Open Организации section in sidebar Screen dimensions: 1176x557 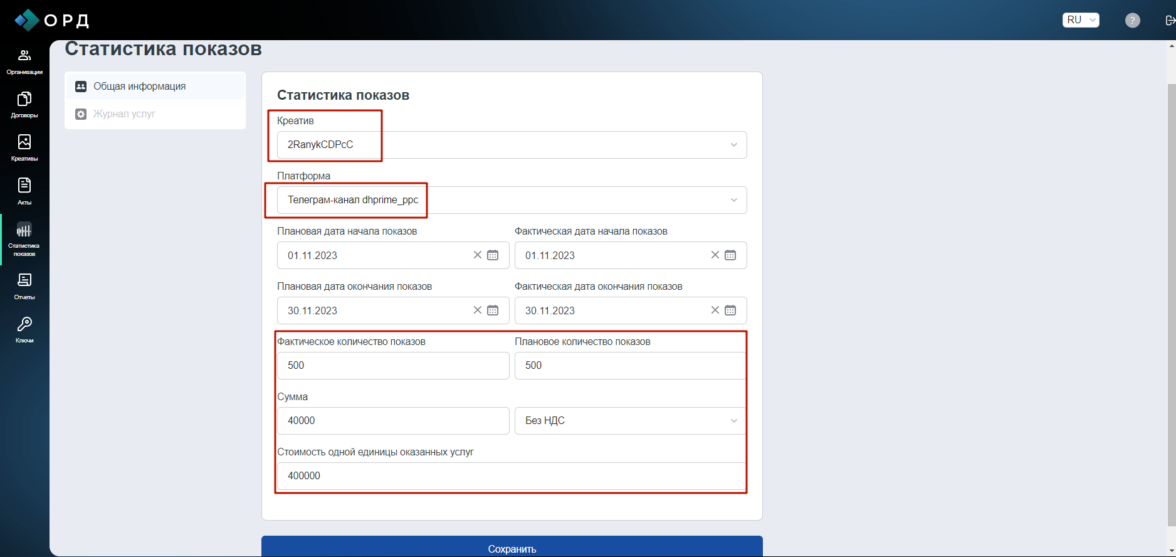coord(24,61)
